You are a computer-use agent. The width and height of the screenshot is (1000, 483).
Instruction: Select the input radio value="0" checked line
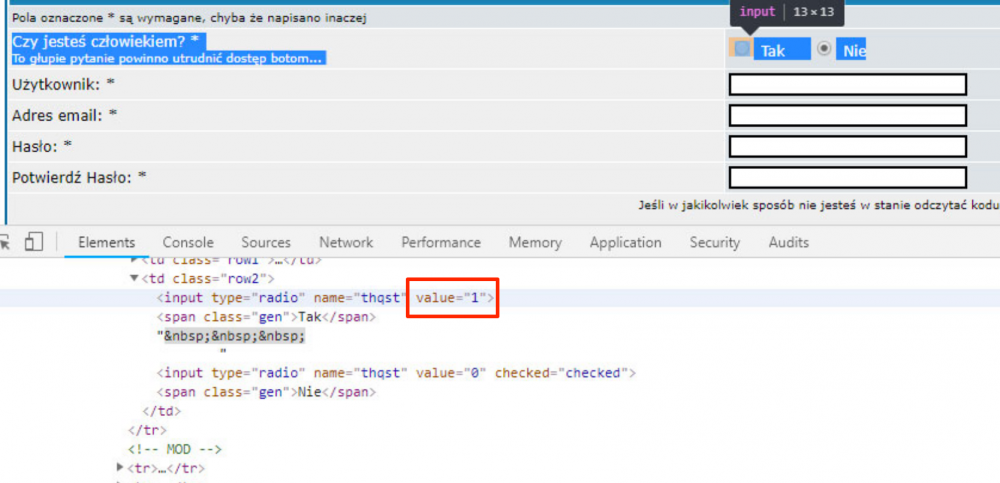(x=396, y=373)
